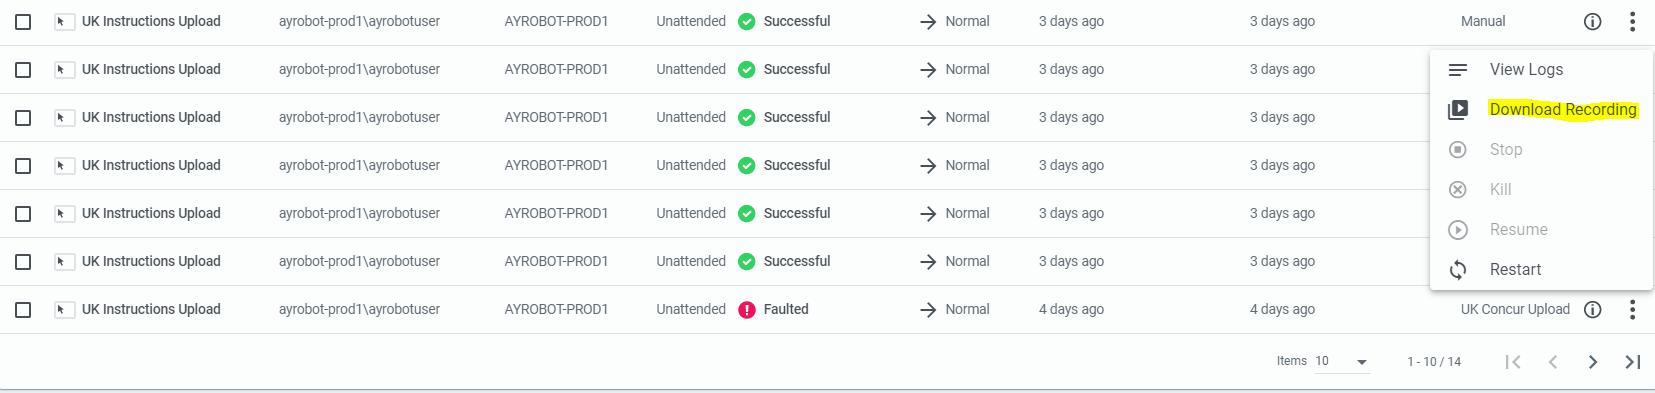Check the third row's checkbox

[x=23, y=118]
